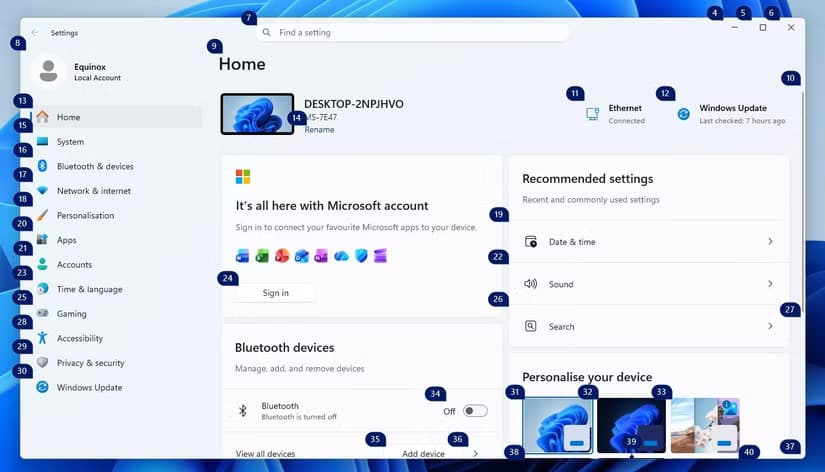This screenshot has height=472, width=825.
Task: Click the Time & language globe icon
Action: (x=43, y=289)
